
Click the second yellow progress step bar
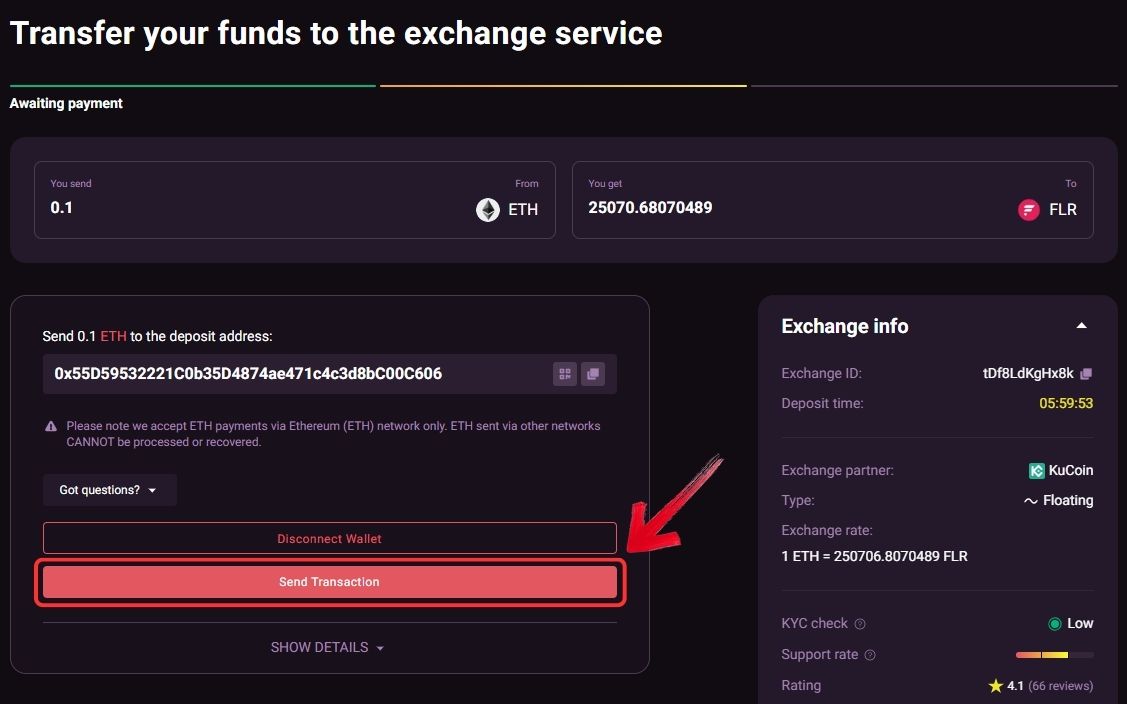tap(563, 86)
